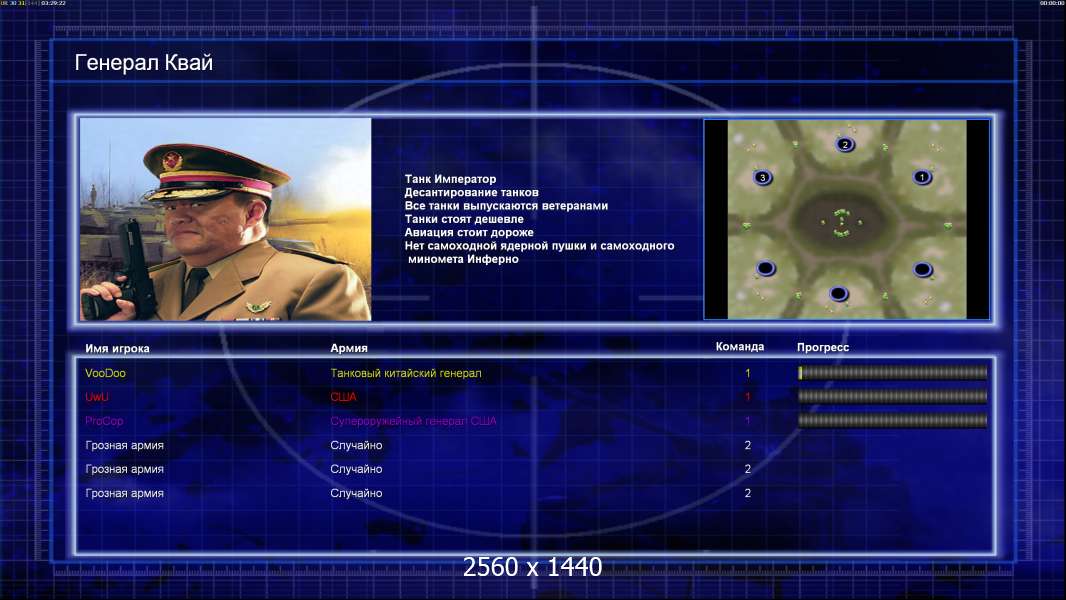Image resolution: width=1066 pixels, height=600 pixels.
Task: Select unnumbered start spot at minimap's lower-right
Action: 923,270
